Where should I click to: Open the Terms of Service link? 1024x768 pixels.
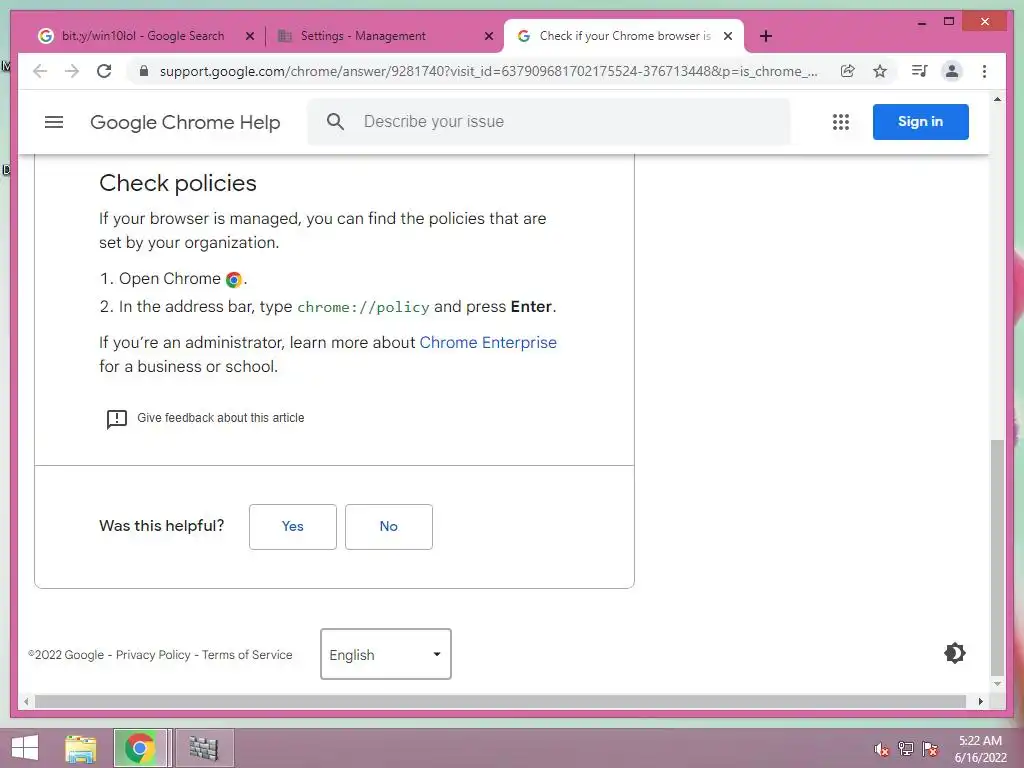pos(247,654)
